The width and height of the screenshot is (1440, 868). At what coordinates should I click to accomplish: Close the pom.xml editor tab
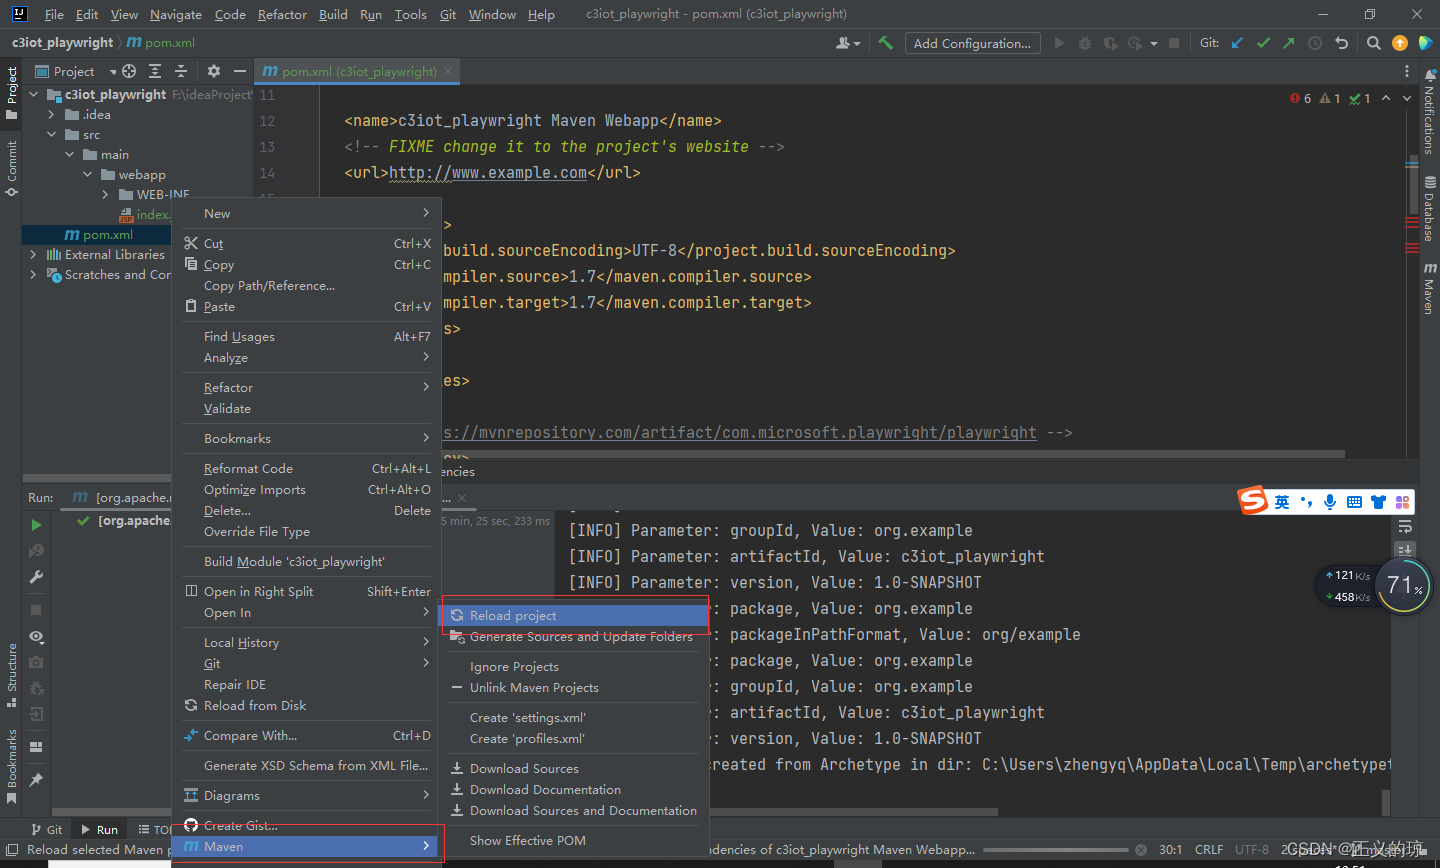449,71
